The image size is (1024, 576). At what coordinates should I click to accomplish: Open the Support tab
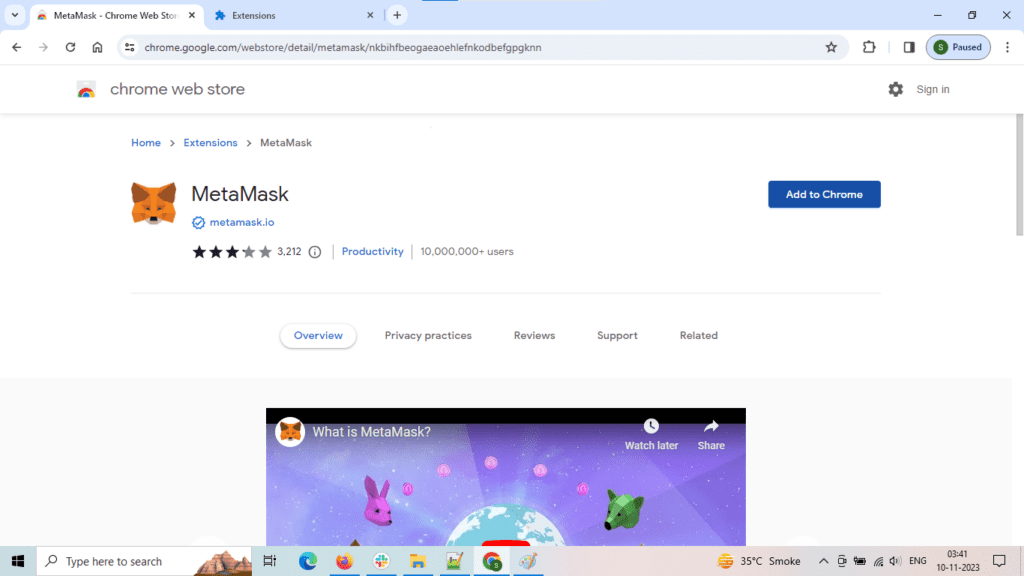click(617, 336)
